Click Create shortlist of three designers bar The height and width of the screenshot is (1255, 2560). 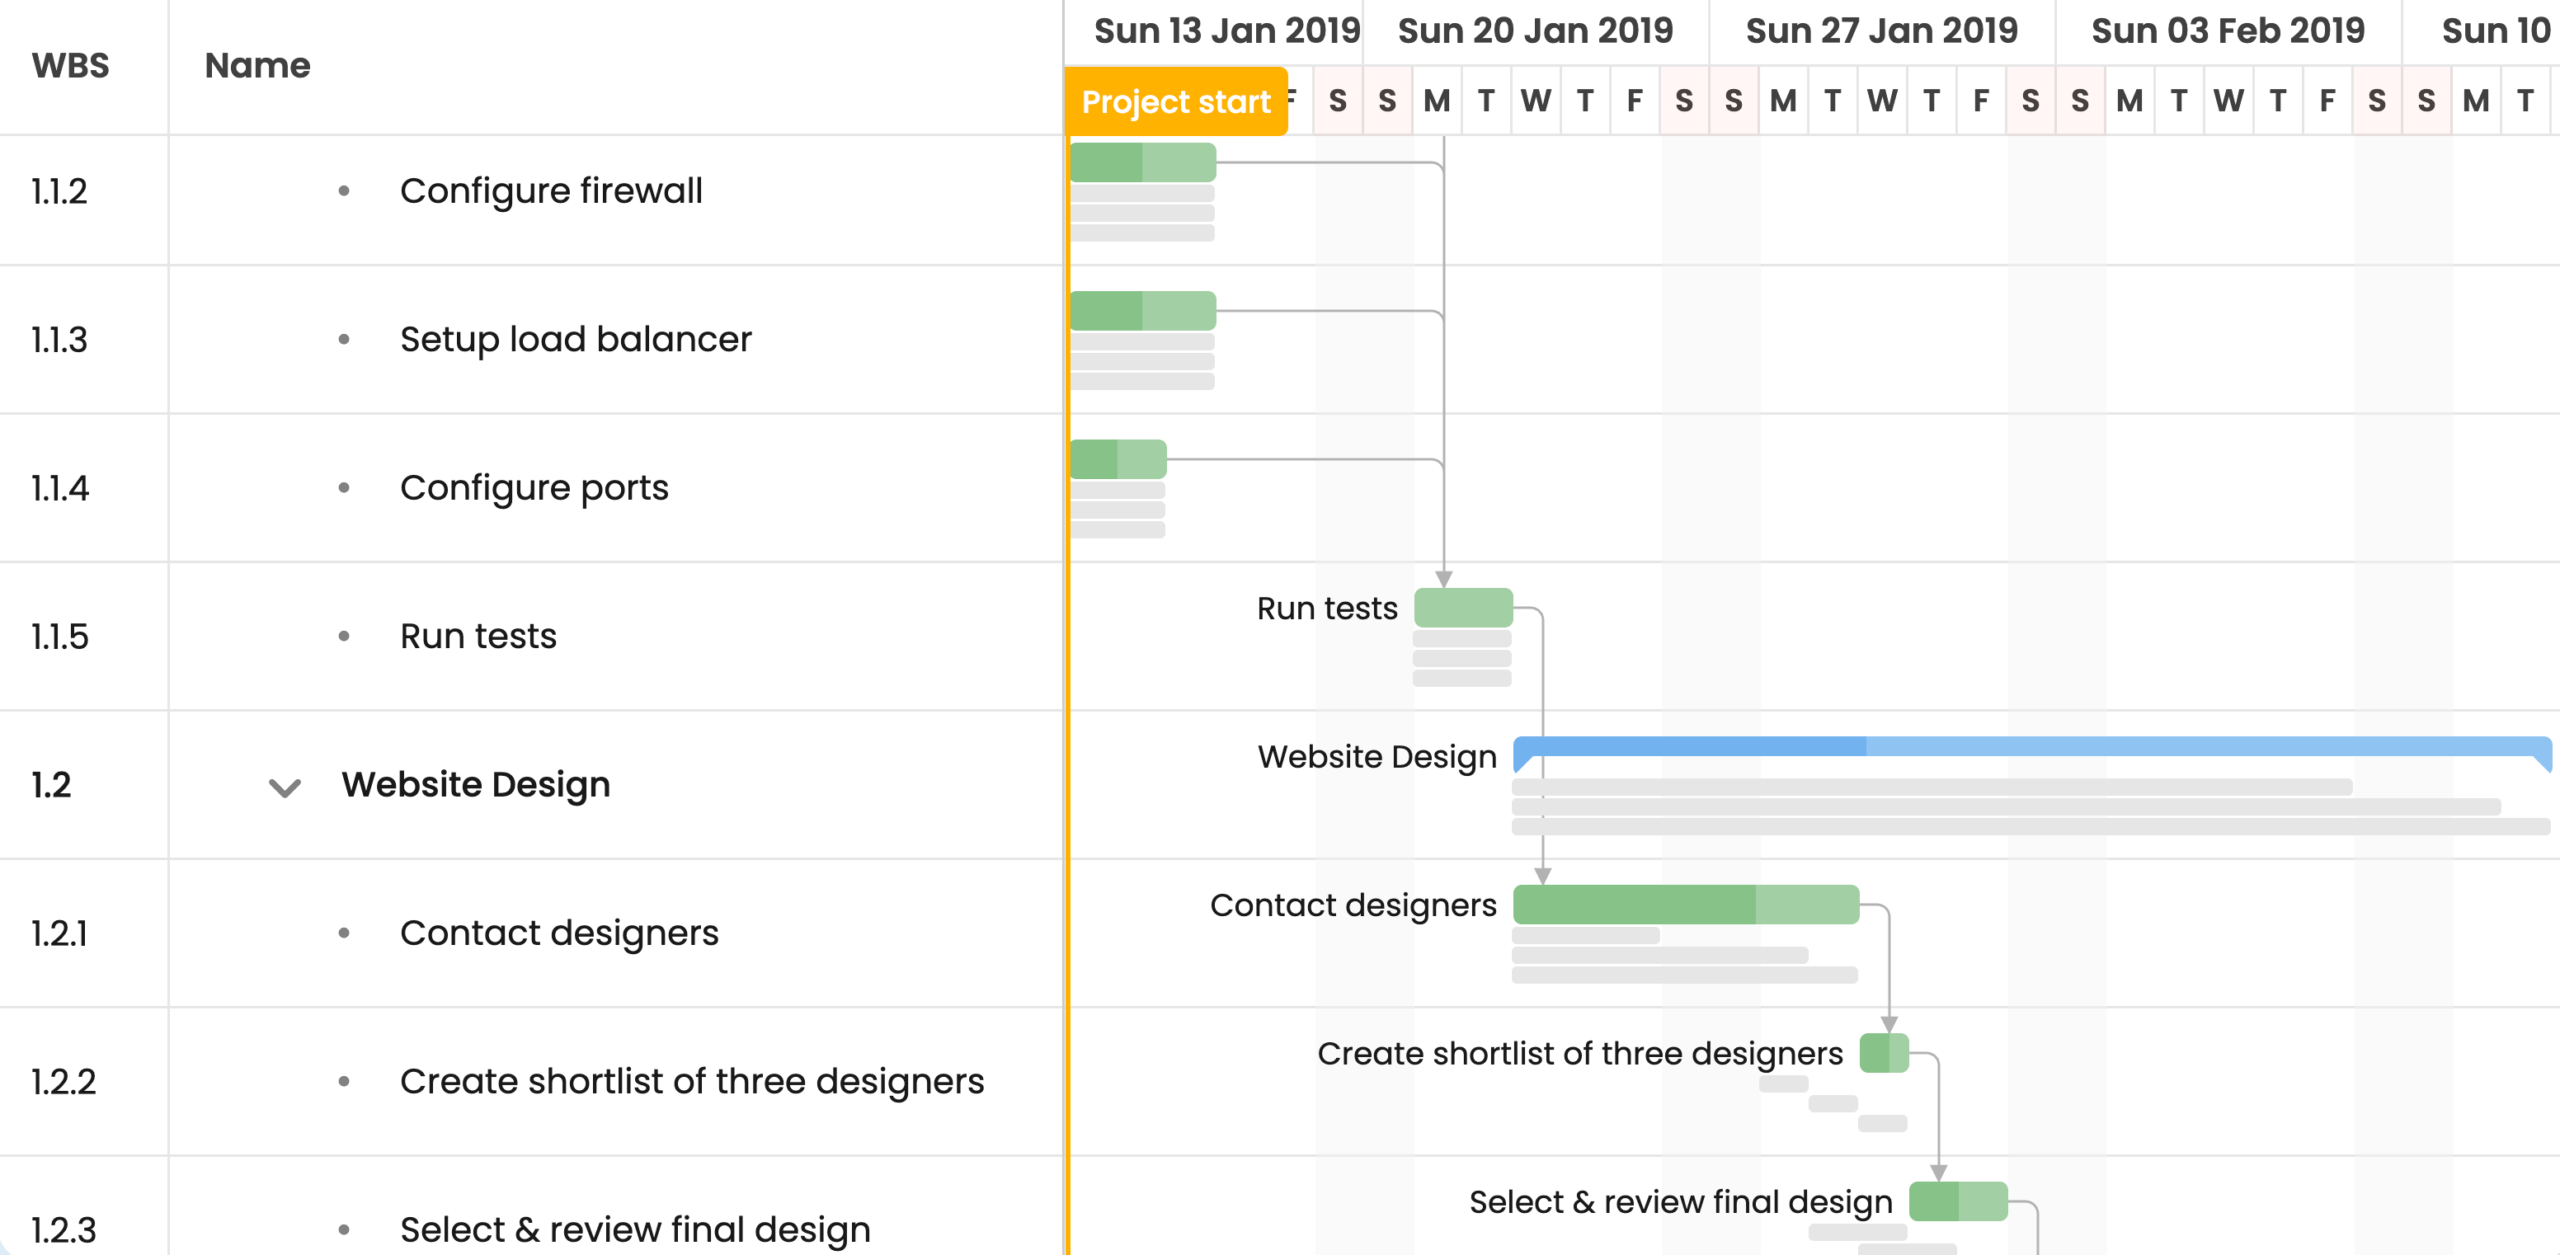pos(1884,1053)
